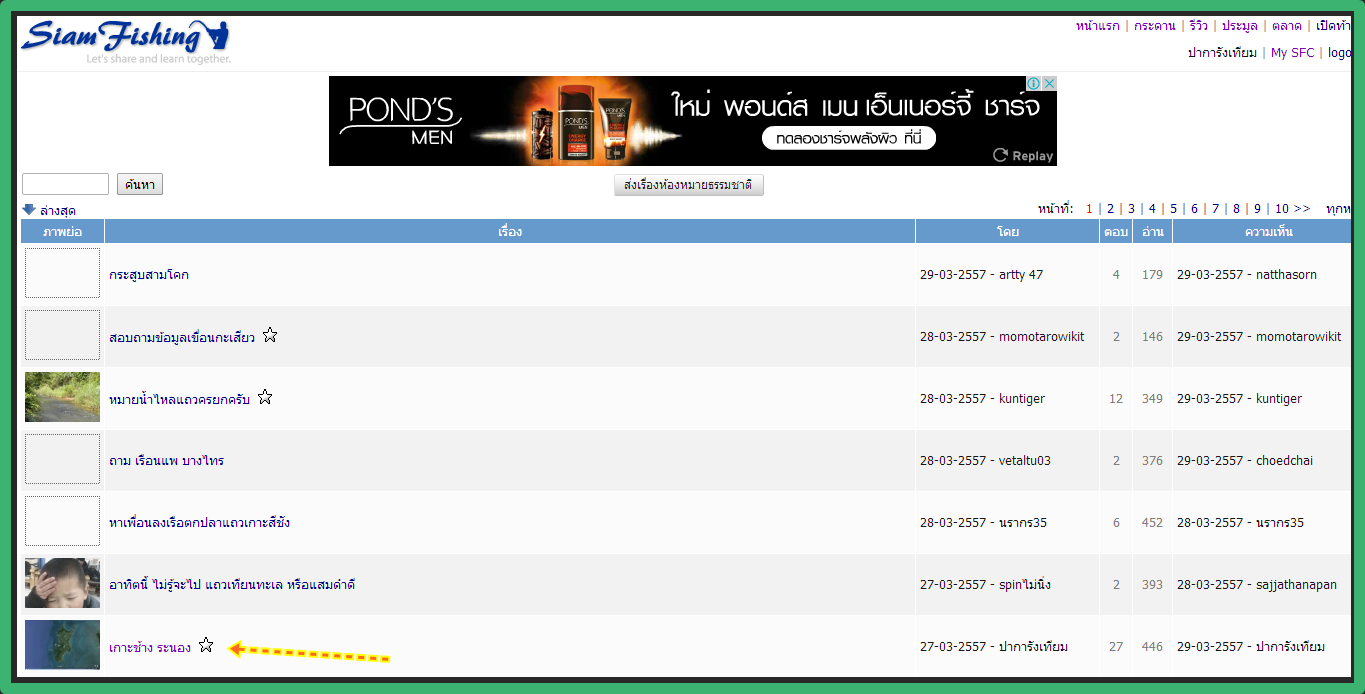This screenshot has height=694, width=1365.
Task: Click star icon beside สอบถามข้อมูลเขื่อนกะเสียว
Action: tap(270, 335)
